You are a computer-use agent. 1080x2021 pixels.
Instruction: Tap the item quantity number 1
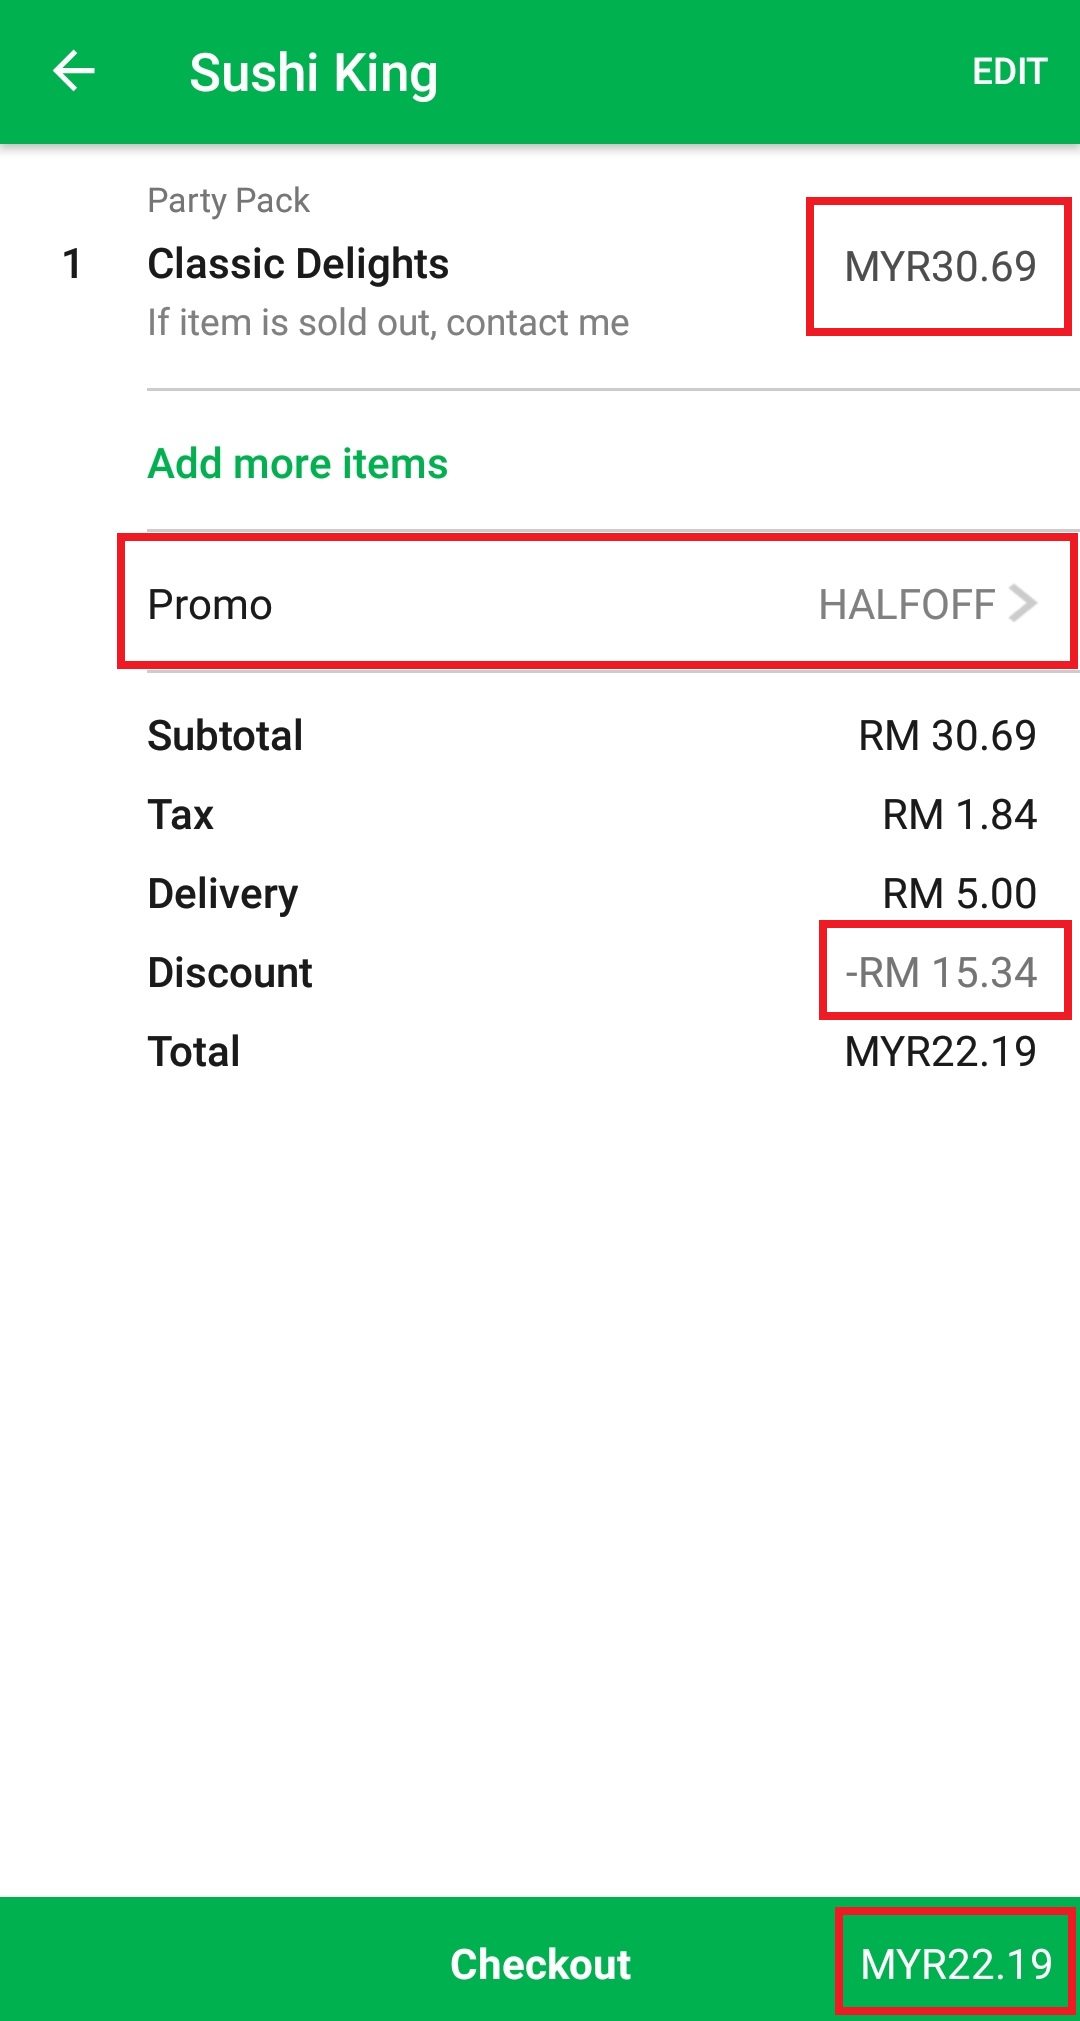(x=72, y=264)
